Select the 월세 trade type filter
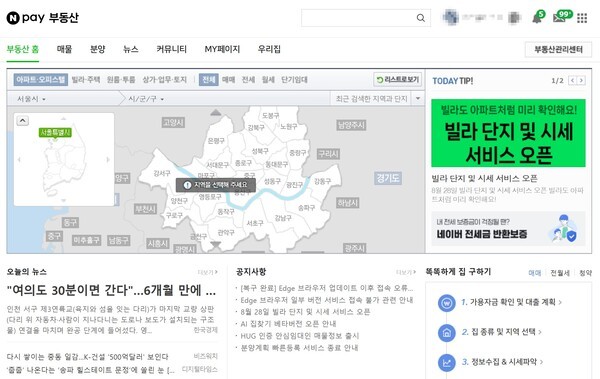Viewport: 600px width, 379px height. click(x=268, y=80)
